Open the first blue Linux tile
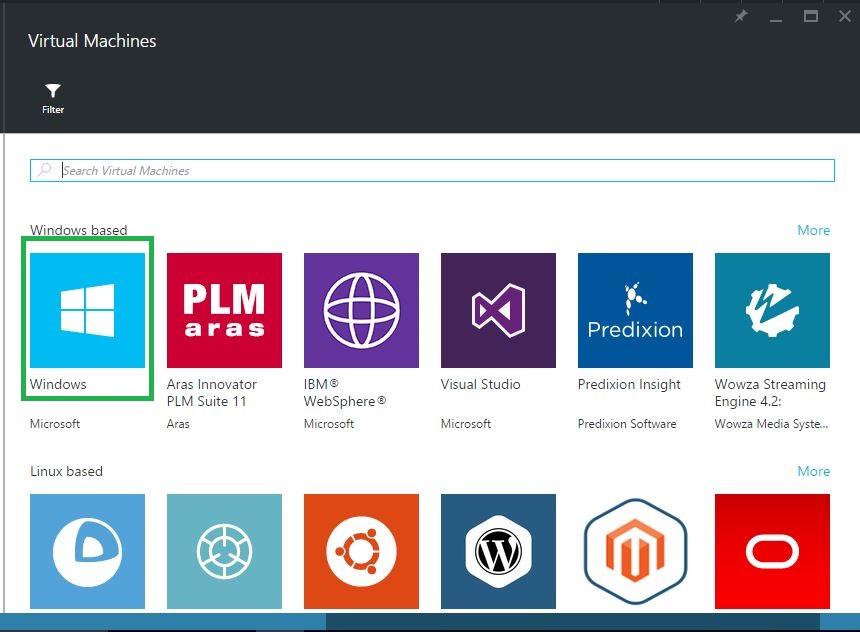The image size is (860, 632). 87,551
